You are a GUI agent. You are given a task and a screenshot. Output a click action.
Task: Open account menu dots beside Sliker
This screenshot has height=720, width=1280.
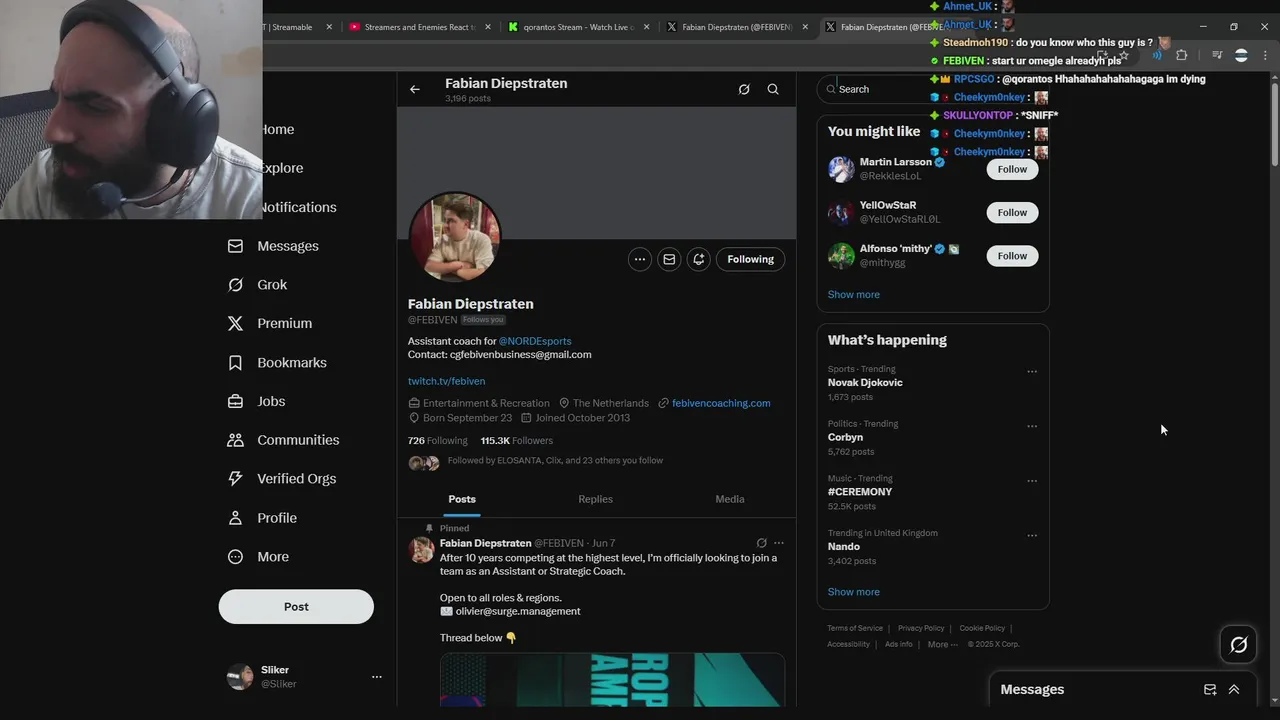tap(377, 677)
